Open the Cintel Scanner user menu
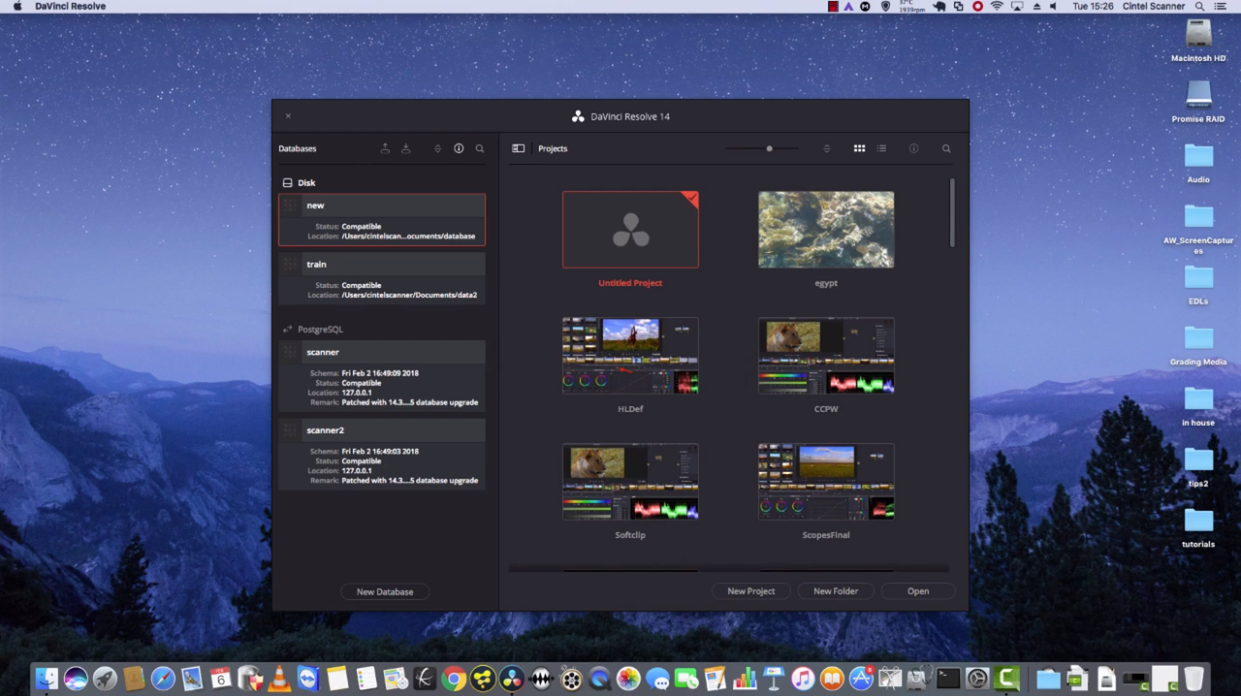1241x696 pixels. 1152,6
